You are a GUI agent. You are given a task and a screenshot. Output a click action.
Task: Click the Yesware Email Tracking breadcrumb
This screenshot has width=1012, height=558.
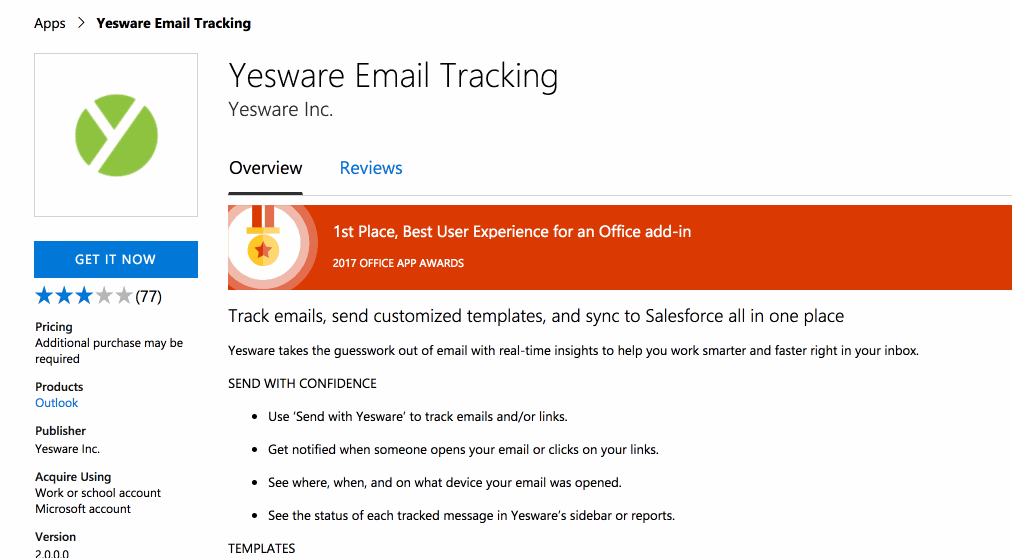coord(174,23)
